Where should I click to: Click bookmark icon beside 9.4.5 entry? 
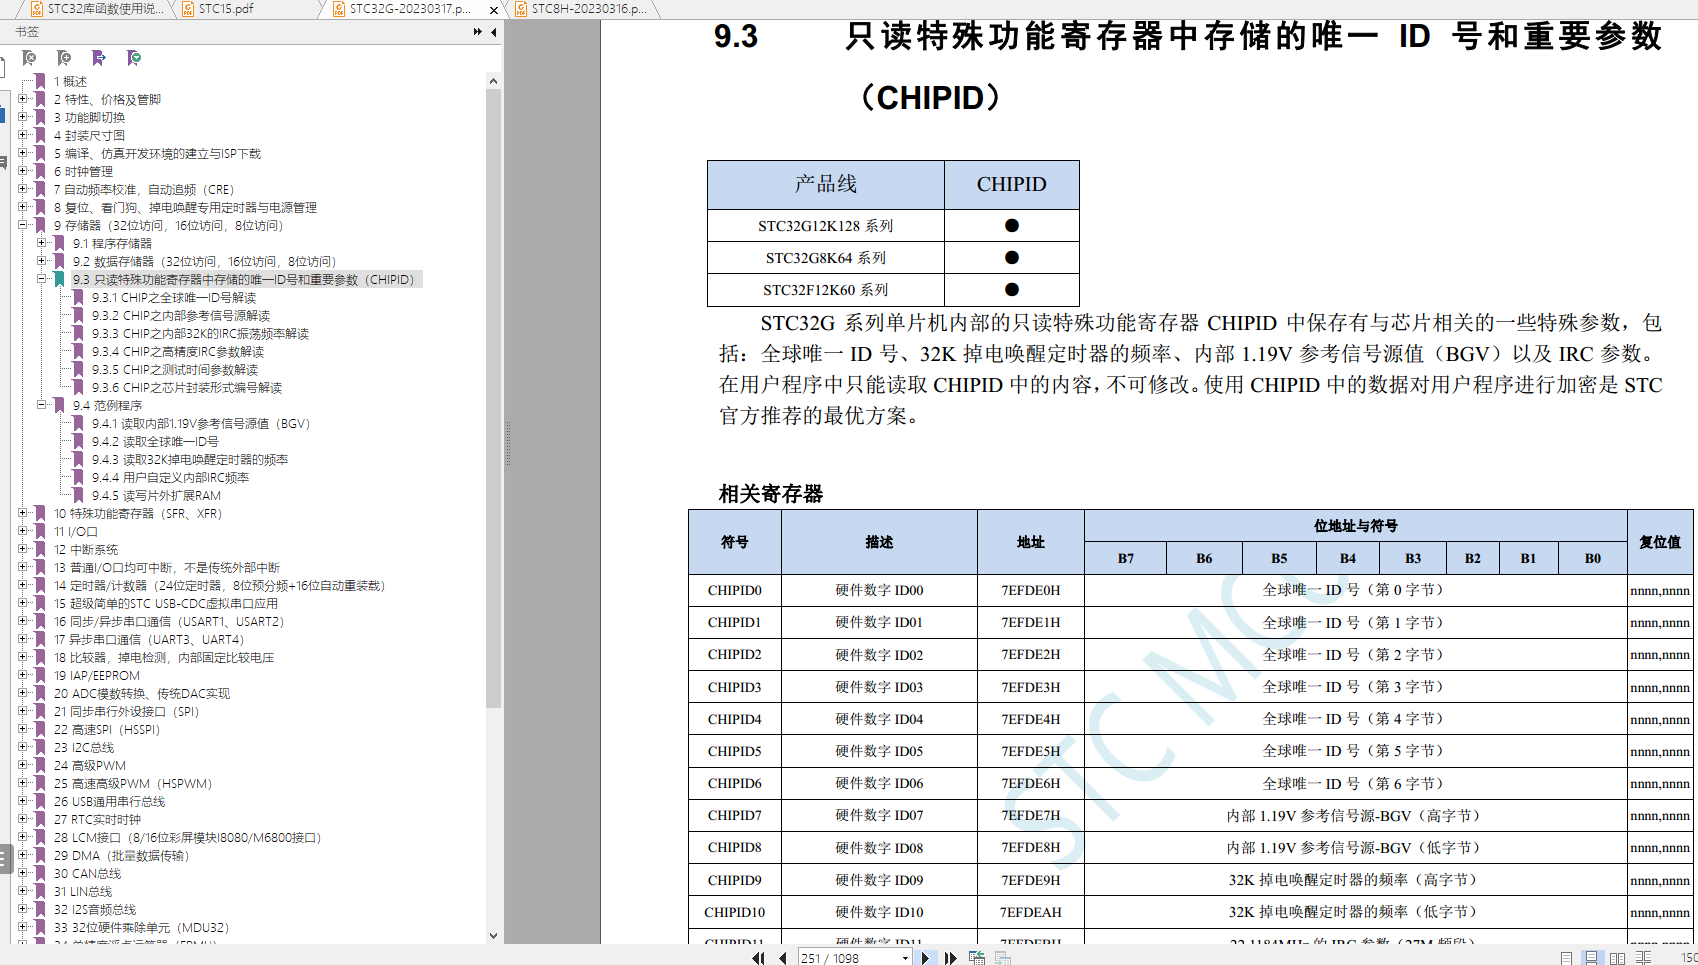(x=78, y=495)
